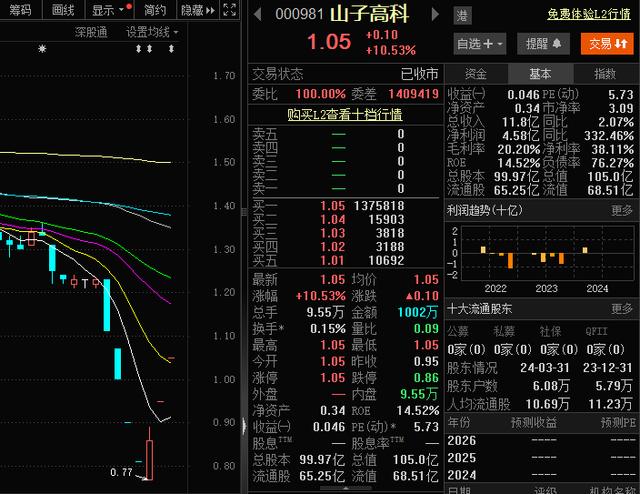The width and height of the screenshot is (640, 494).
Task: Click the 公募 fund holder column
Action: (458, 331)
